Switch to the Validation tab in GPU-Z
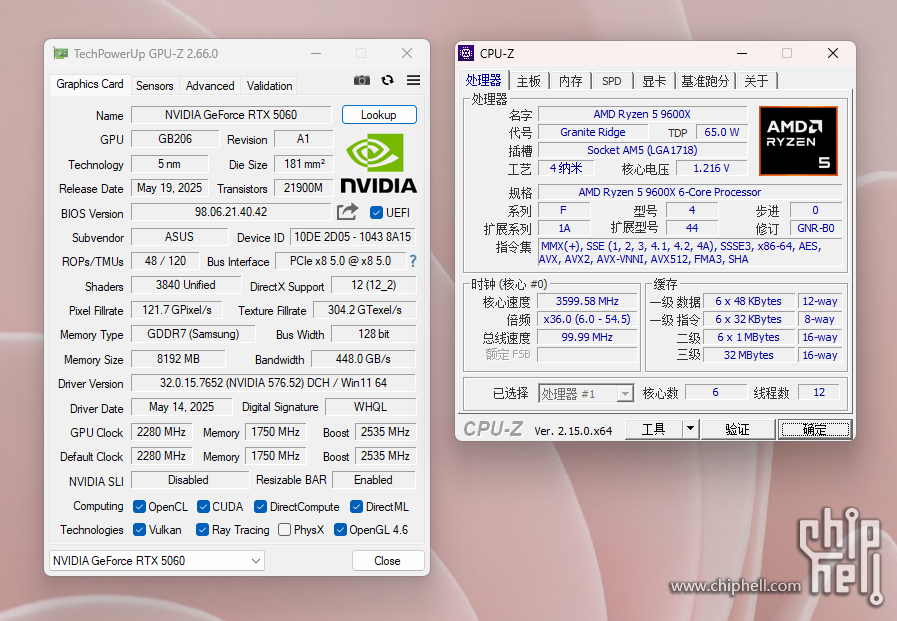Viewport: 897px width, 621px height. [x=269, y=86]
